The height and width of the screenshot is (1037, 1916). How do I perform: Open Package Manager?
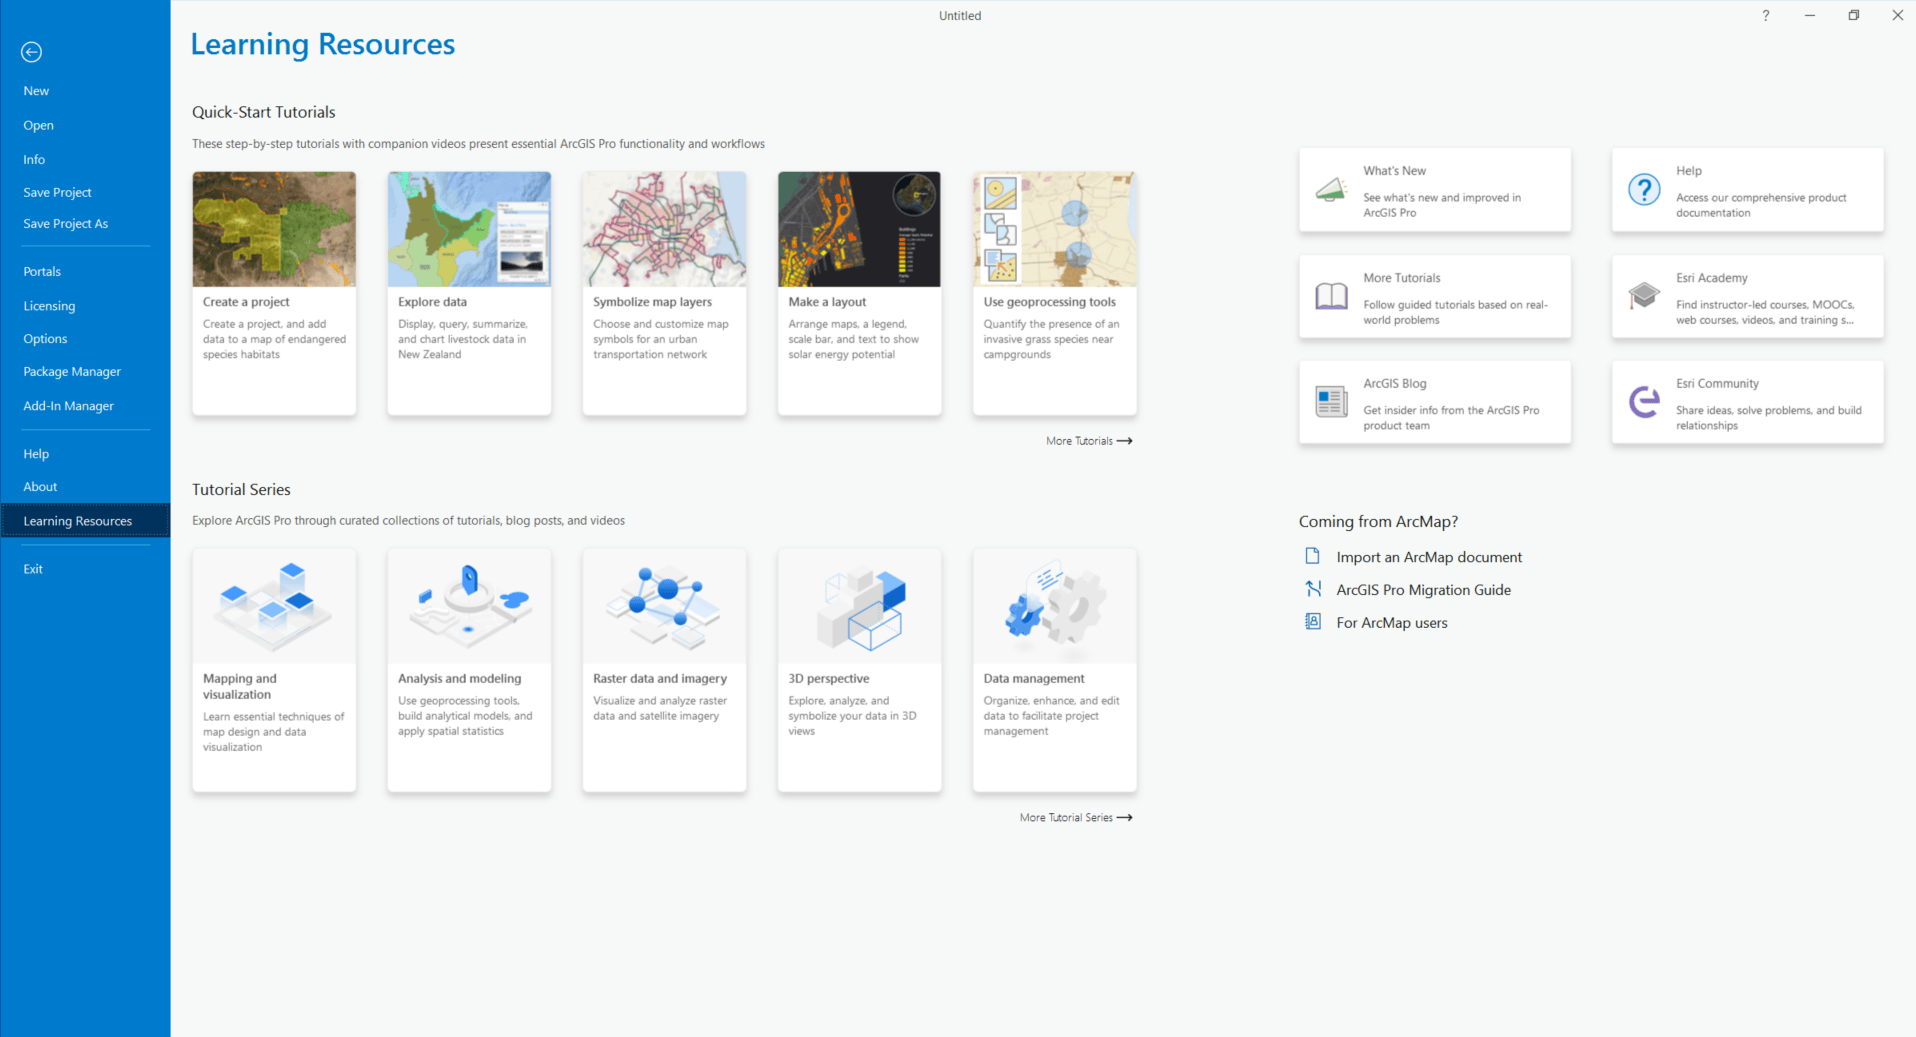tap(71, 371)
